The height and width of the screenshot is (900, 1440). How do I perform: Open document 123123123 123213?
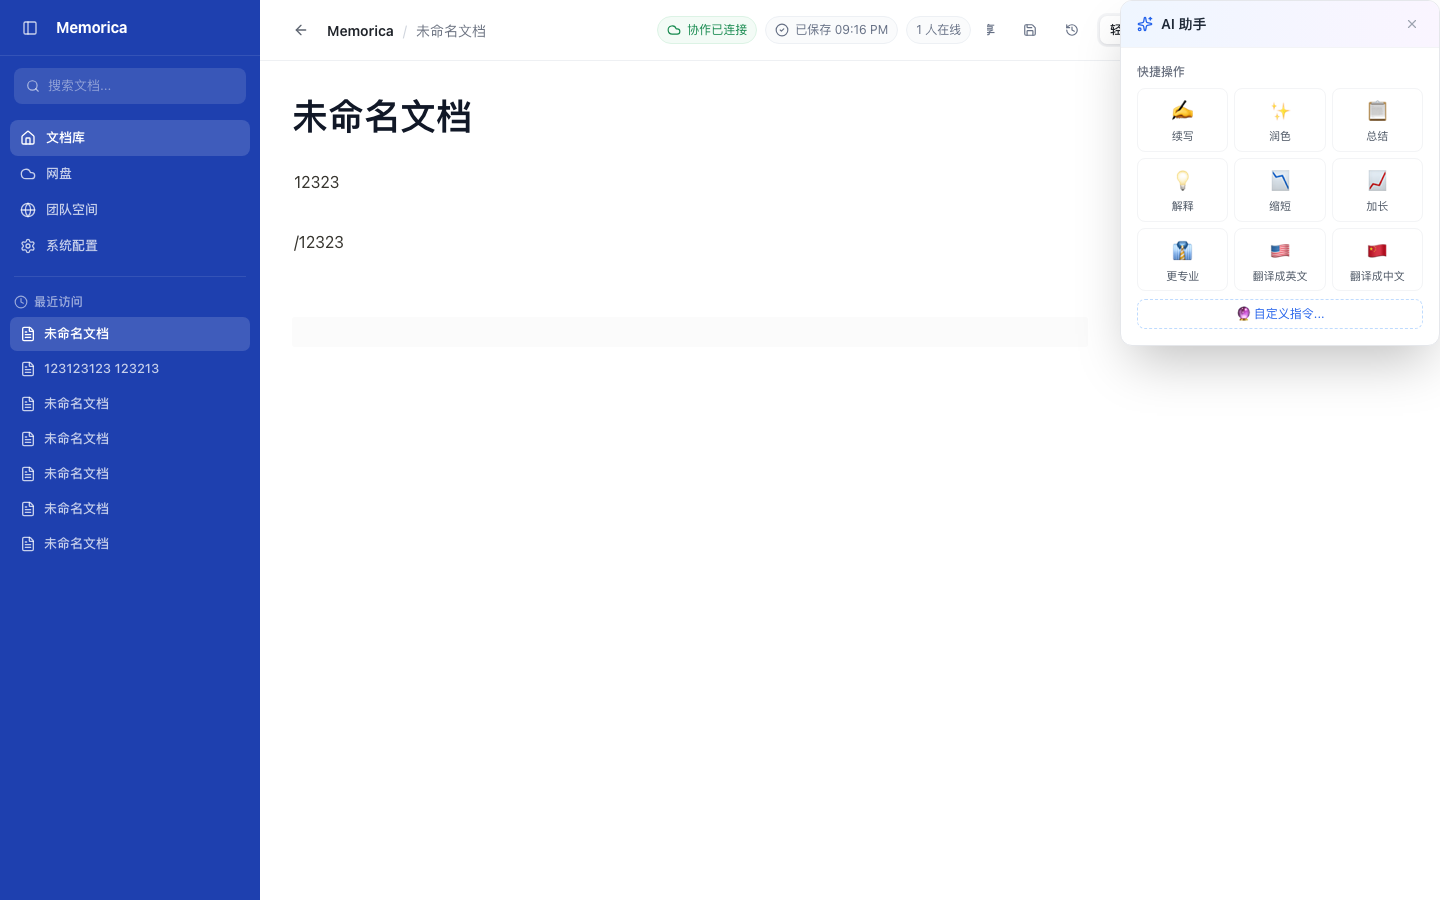click(x=130, y=369)
